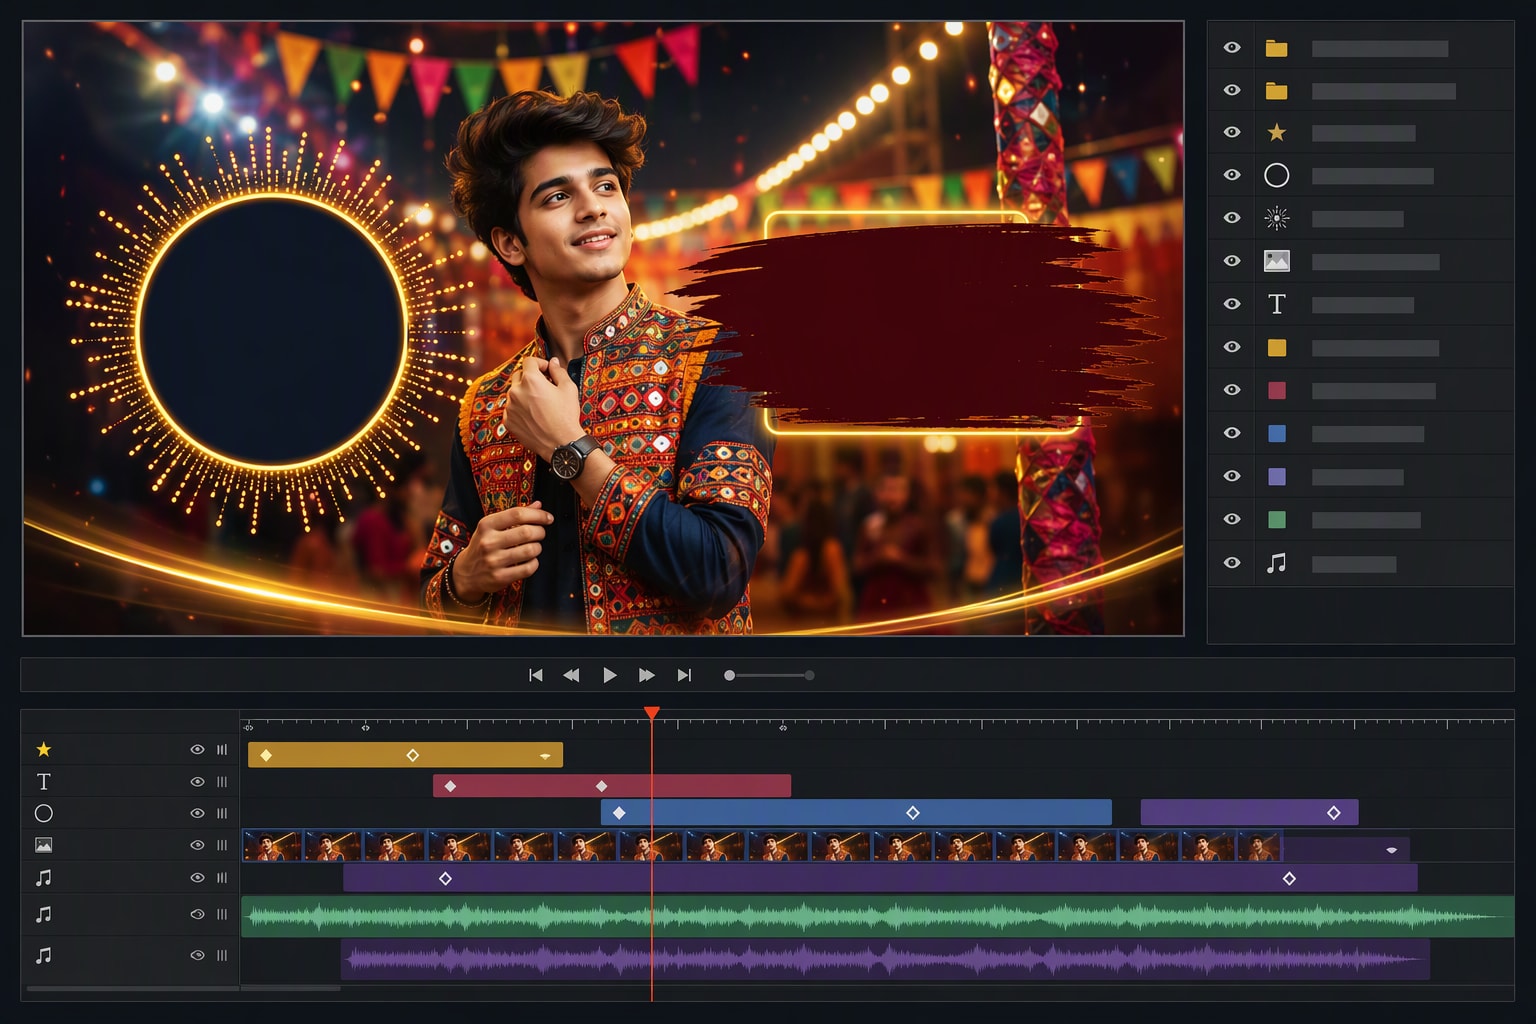This screenshot has height=1024, width=1536.
Task: Select the dark circular placeholder in preview
Action: pyautogui.click(x=272, y=331)
